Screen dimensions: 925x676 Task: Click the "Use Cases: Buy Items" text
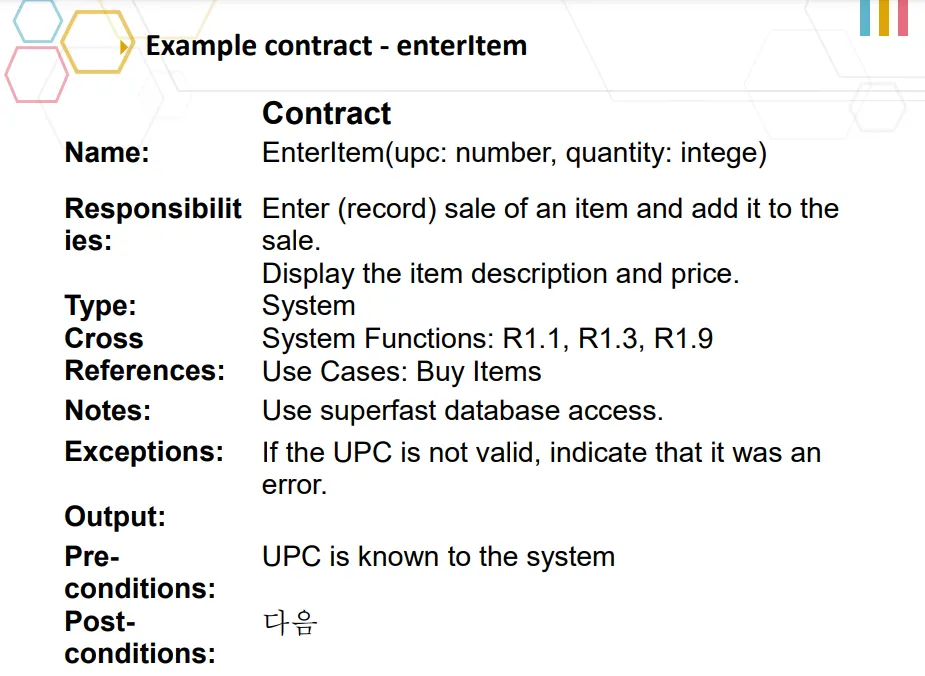[x=401, y=372]
